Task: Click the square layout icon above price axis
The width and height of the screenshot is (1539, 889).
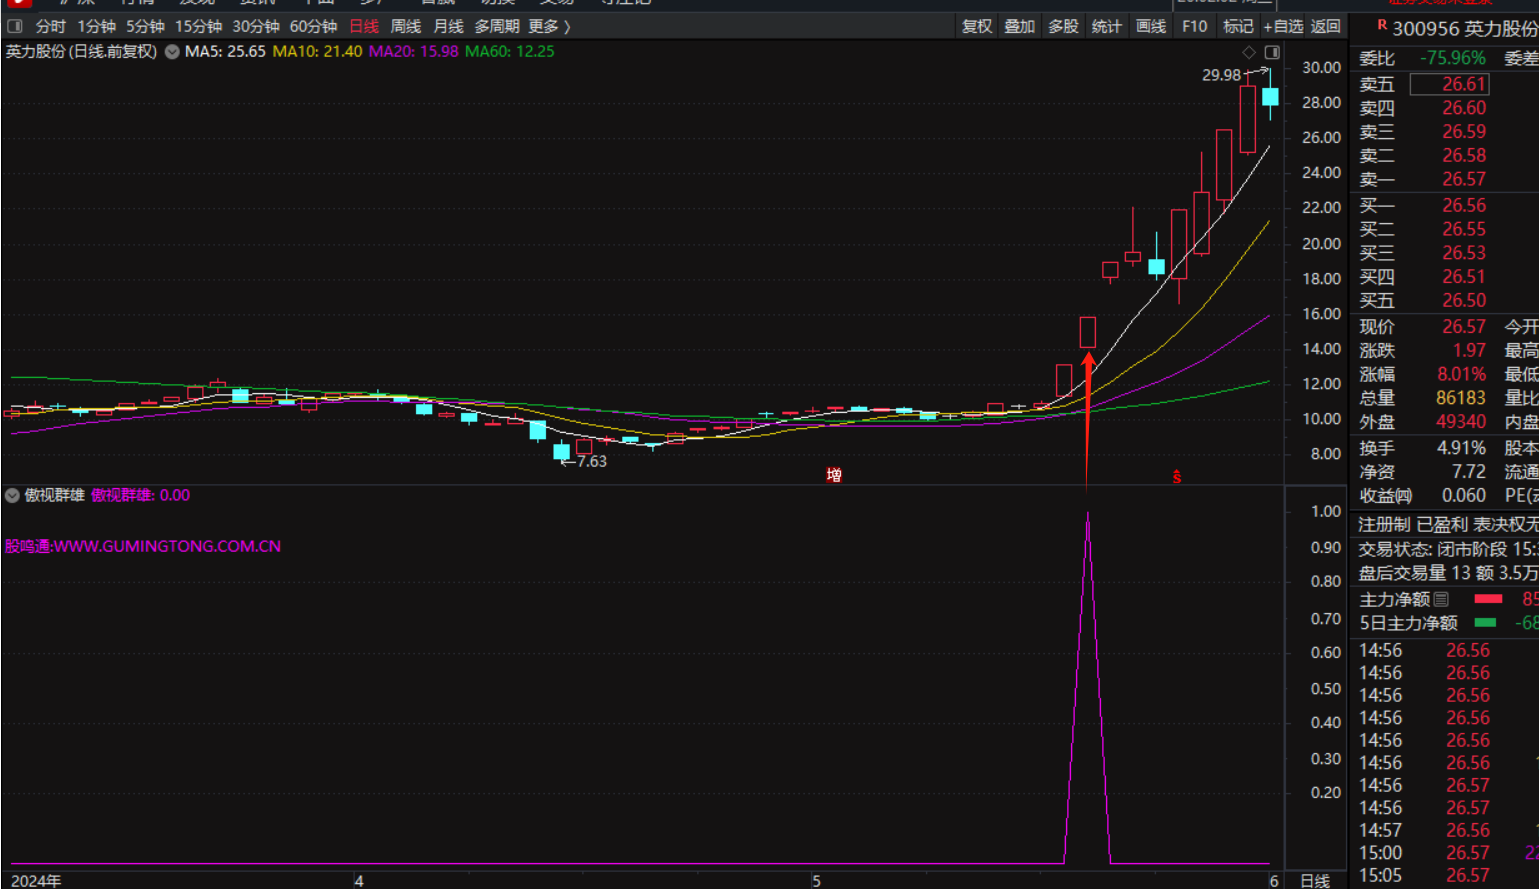Action: click(1272, 52)
